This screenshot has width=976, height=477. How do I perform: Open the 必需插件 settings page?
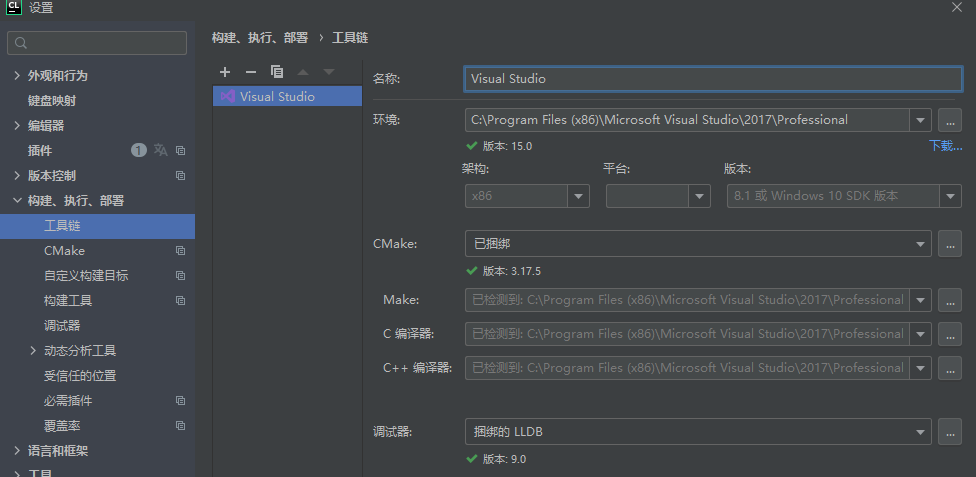click(x=68, y=400)
